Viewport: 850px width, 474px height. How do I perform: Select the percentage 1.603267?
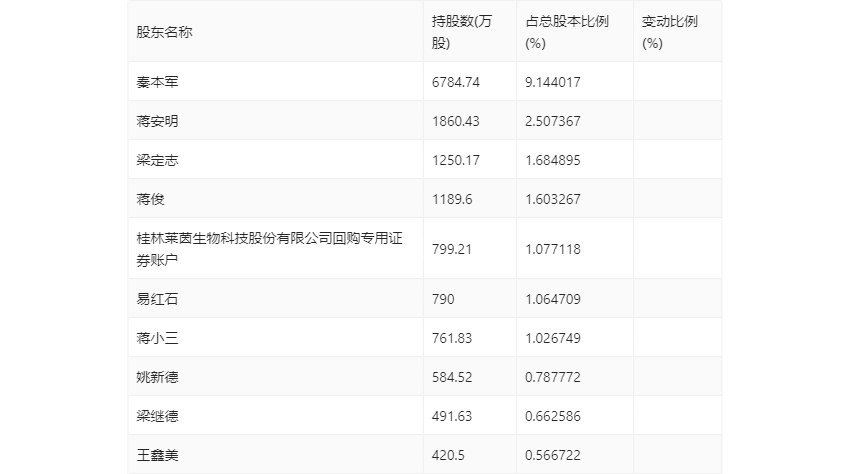click(x=552, y=199)
